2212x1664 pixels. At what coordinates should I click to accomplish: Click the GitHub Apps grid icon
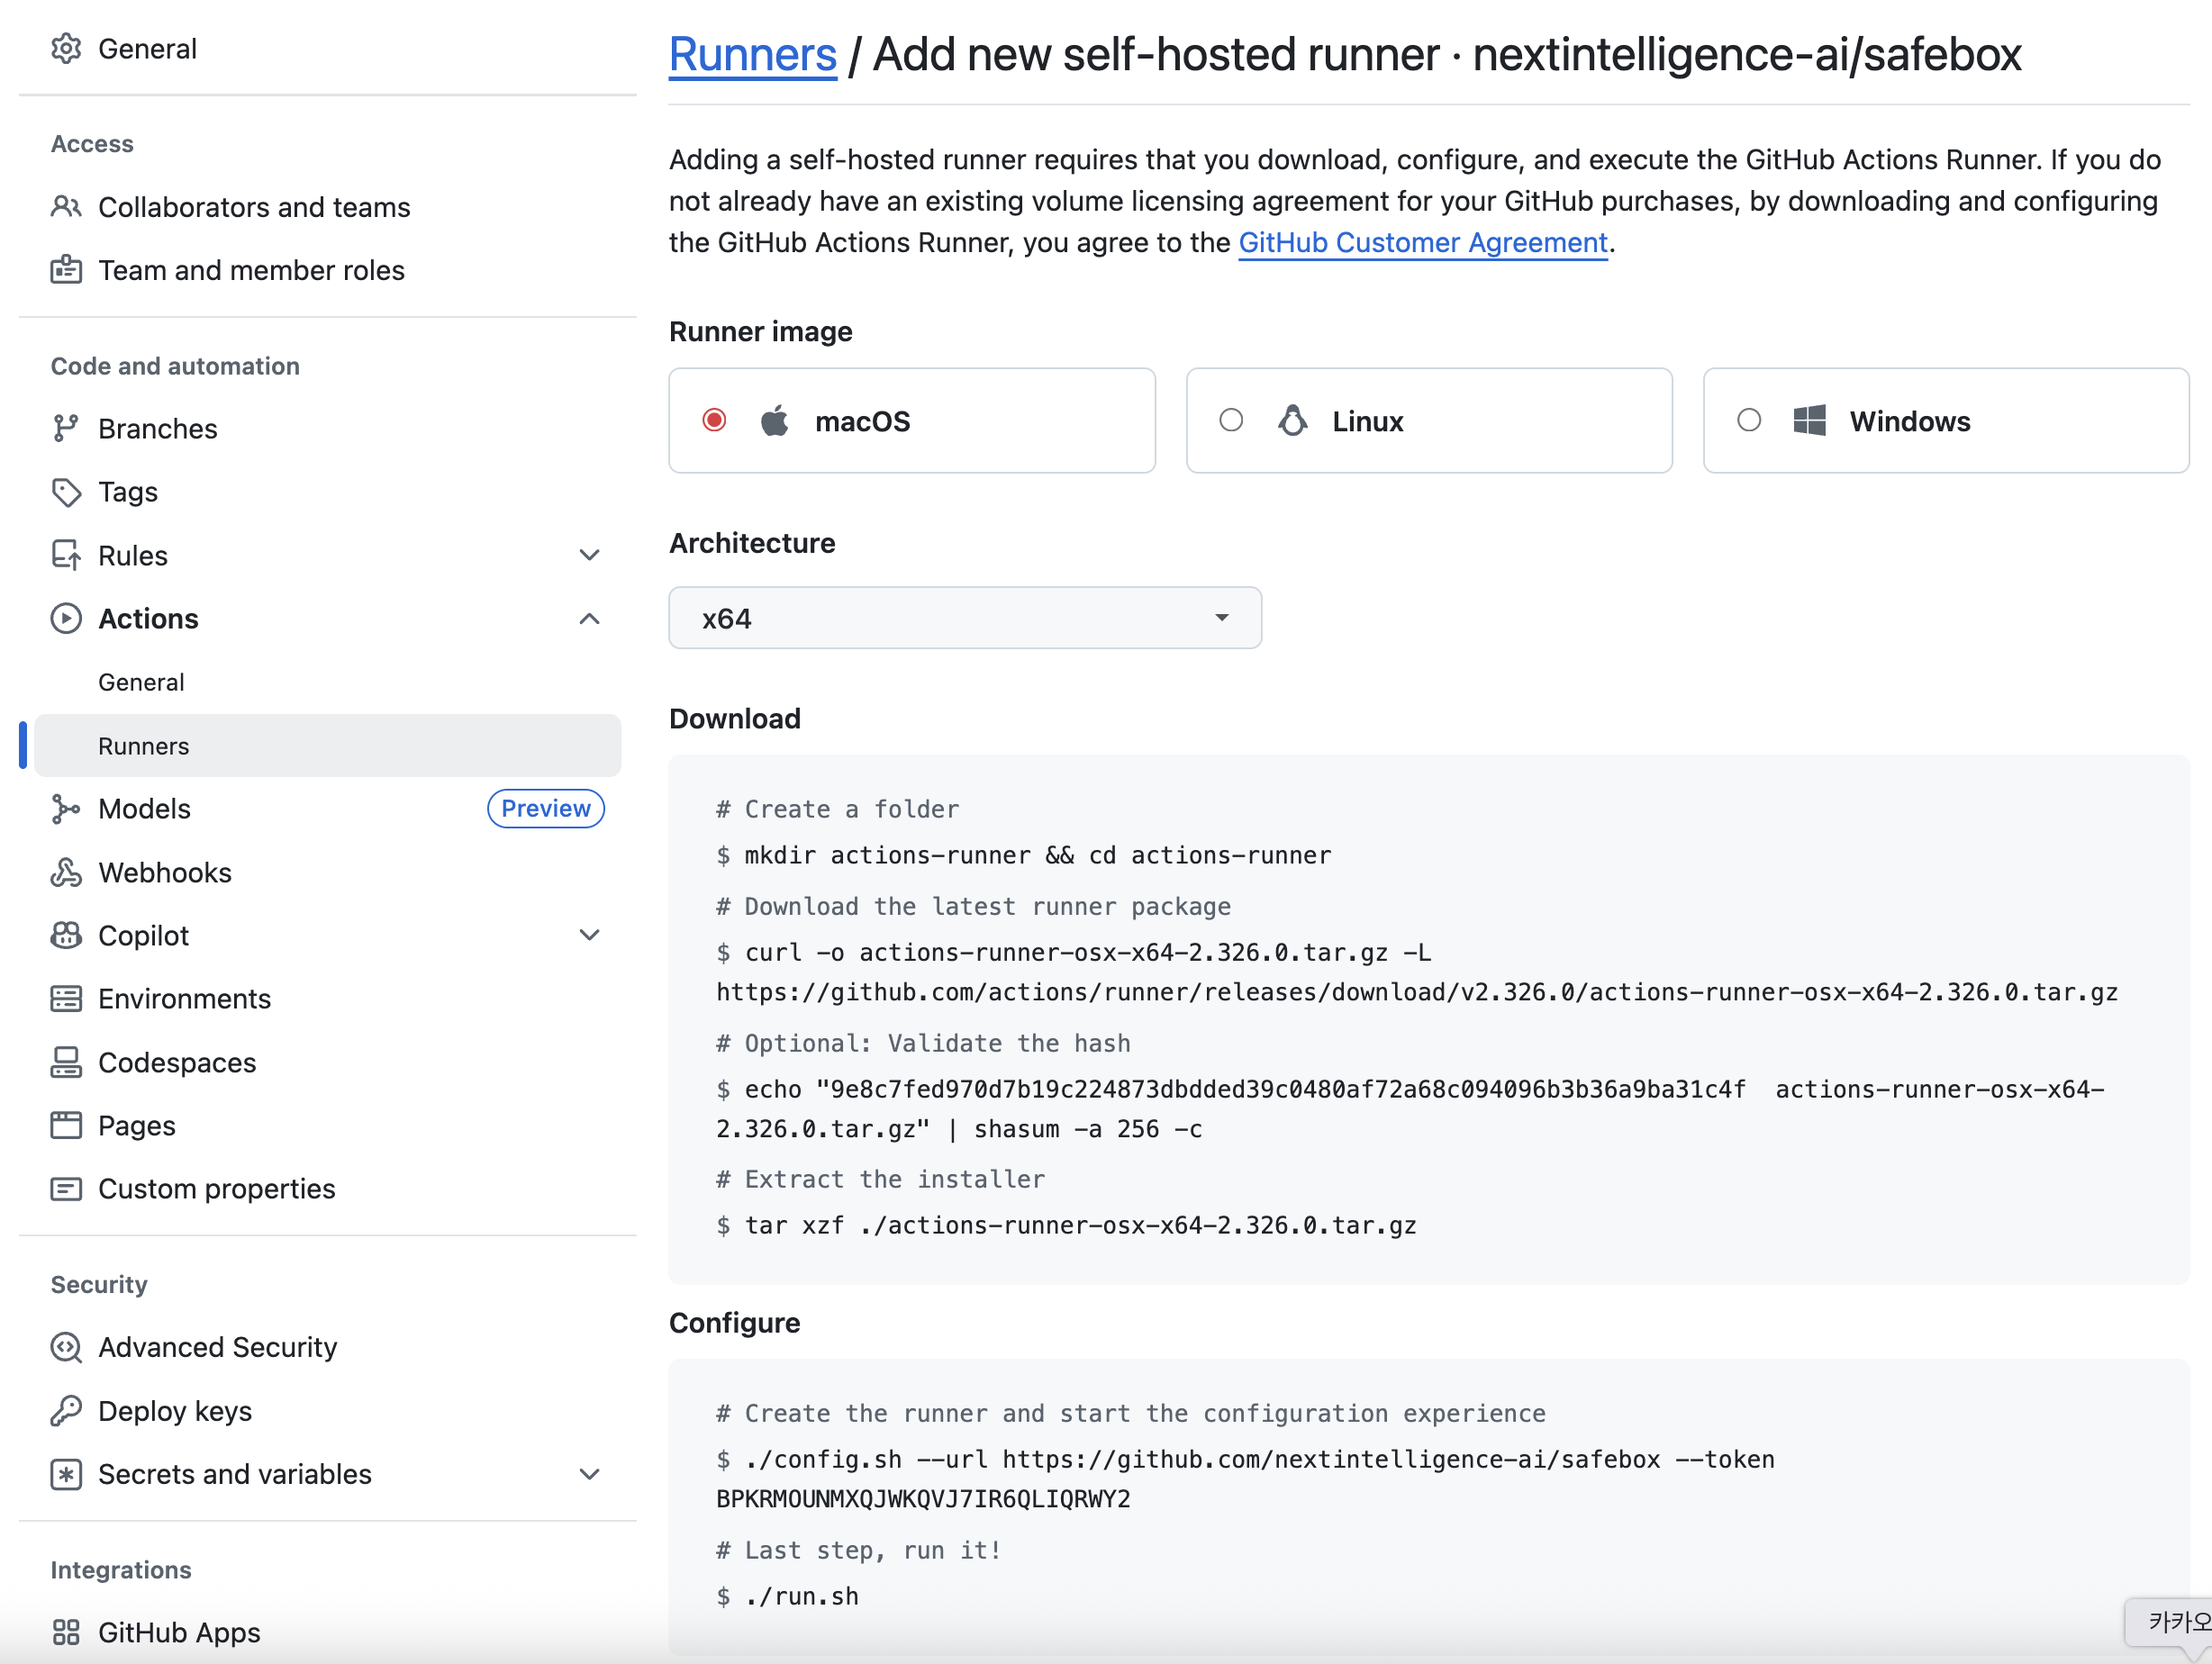(66, 1632)
